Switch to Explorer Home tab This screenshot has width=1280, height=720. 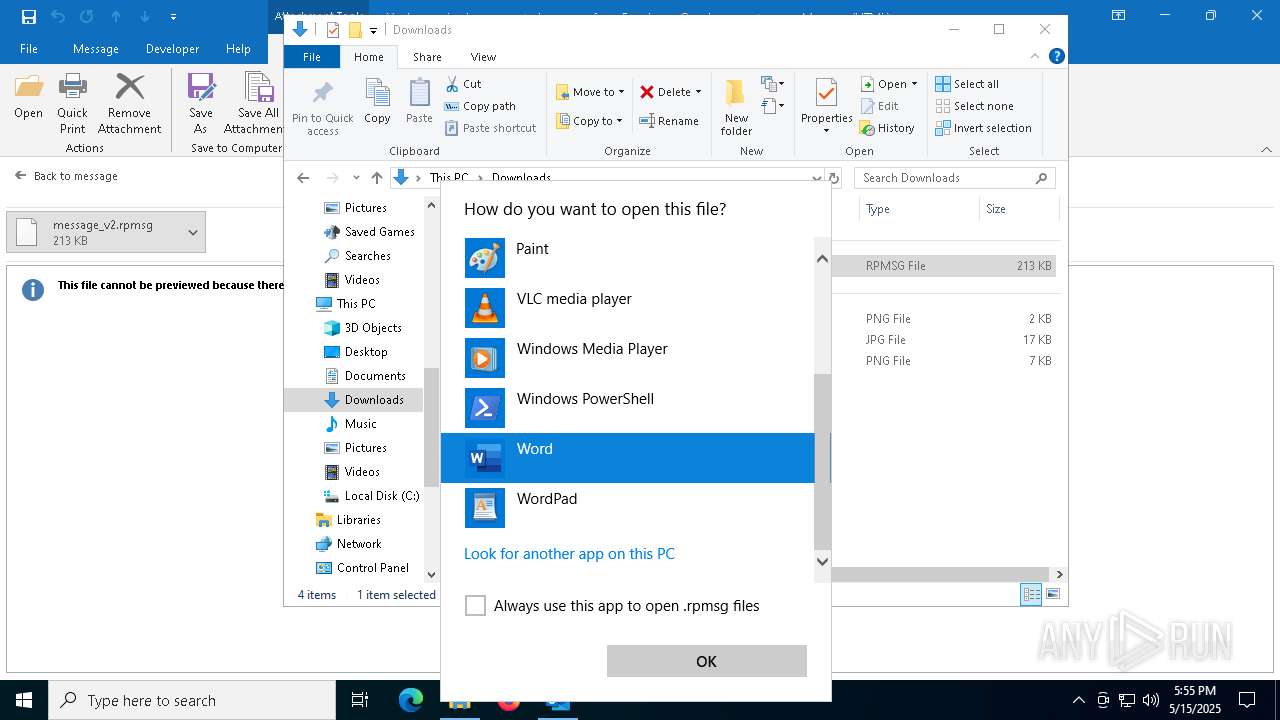point(368,57)
